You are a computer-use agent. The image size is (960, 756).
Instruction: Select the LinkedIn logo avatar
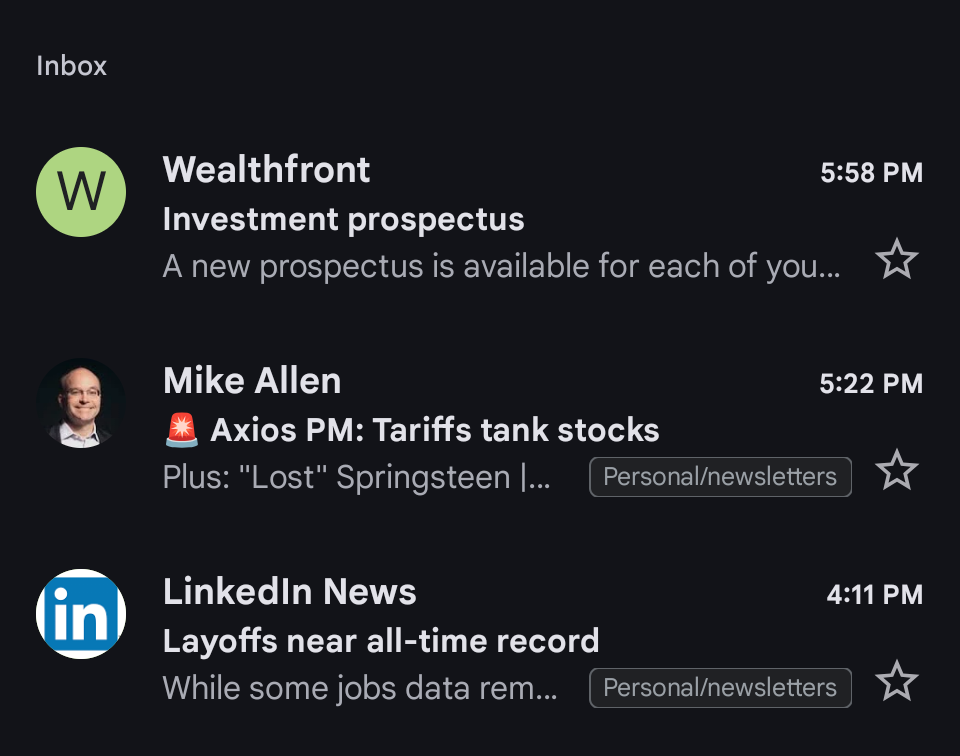coord(81,614)
